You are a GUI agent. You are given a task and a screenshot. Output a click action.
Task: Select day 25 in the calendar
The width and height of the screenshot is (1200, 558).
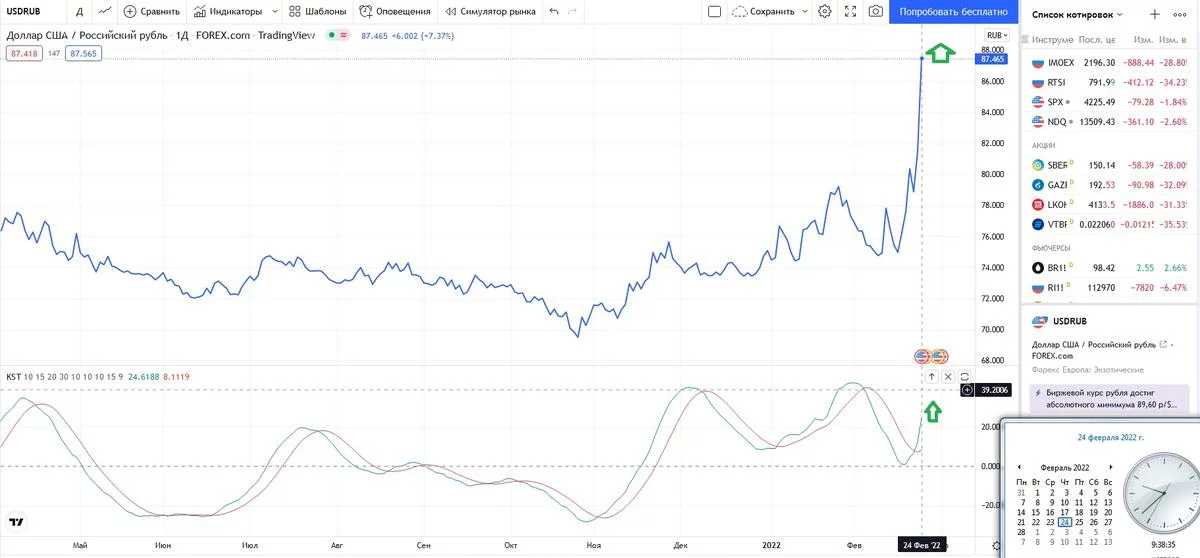pyautogui.click(x=1079, y=522)
